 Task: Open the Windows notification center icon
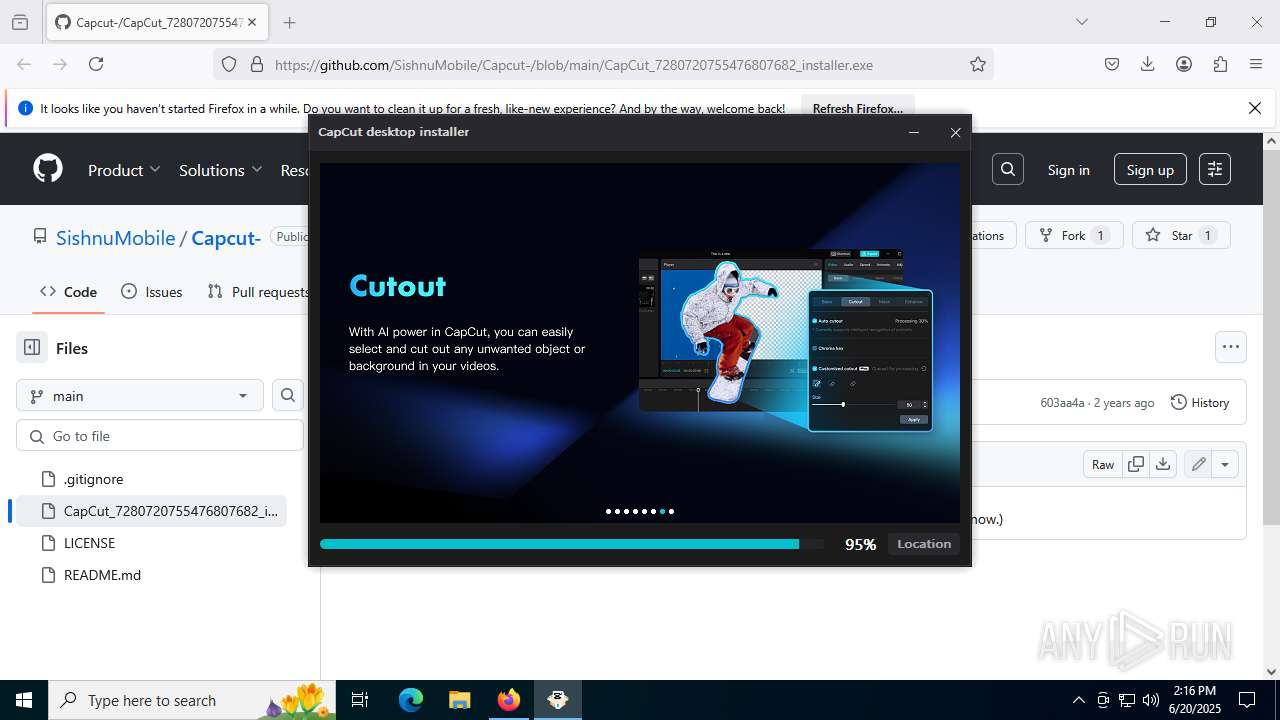(x=1247, y=700)
